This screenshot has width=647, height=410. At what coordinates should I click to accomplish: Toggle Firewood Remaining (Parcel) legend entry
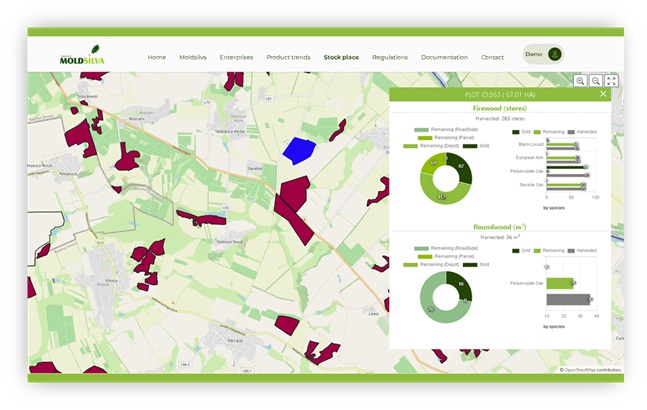(446, 138)
